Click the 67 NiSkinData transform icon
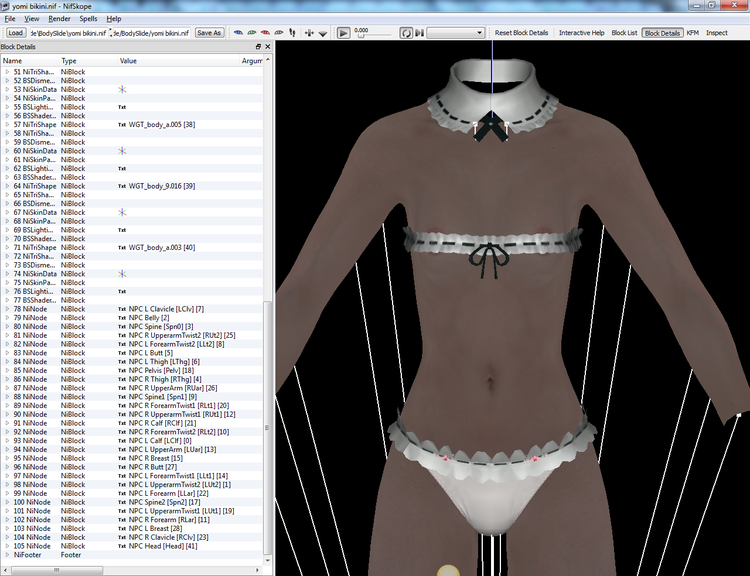The width and height of the screenshot is (750, 576). (x=122, y=212)
